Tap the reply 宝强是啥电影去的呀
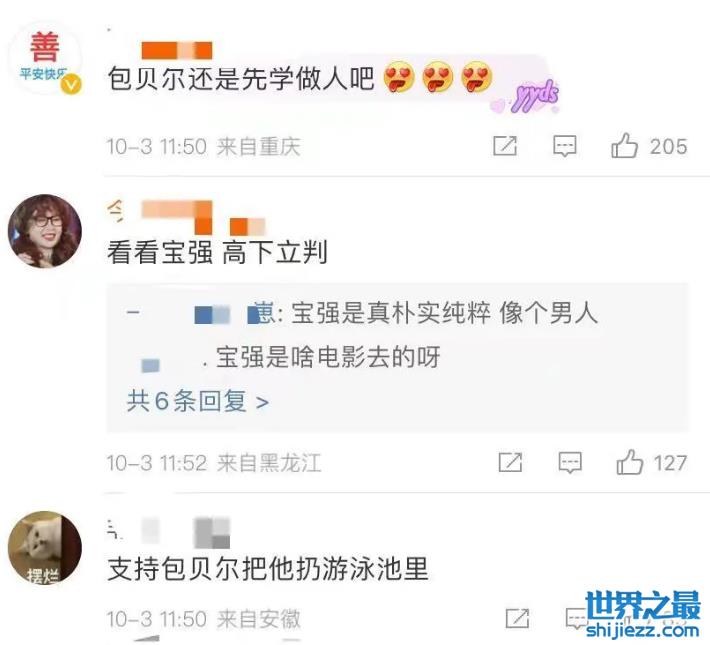 point(328,357)
